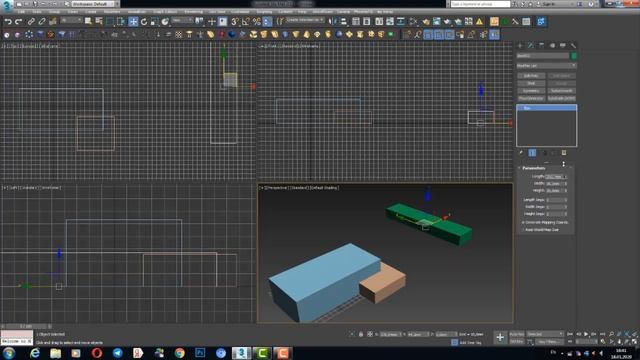This screenshot has height=360, width=640.
Task: Click the Symmetry modifier button
Action: tap(531, 91)
